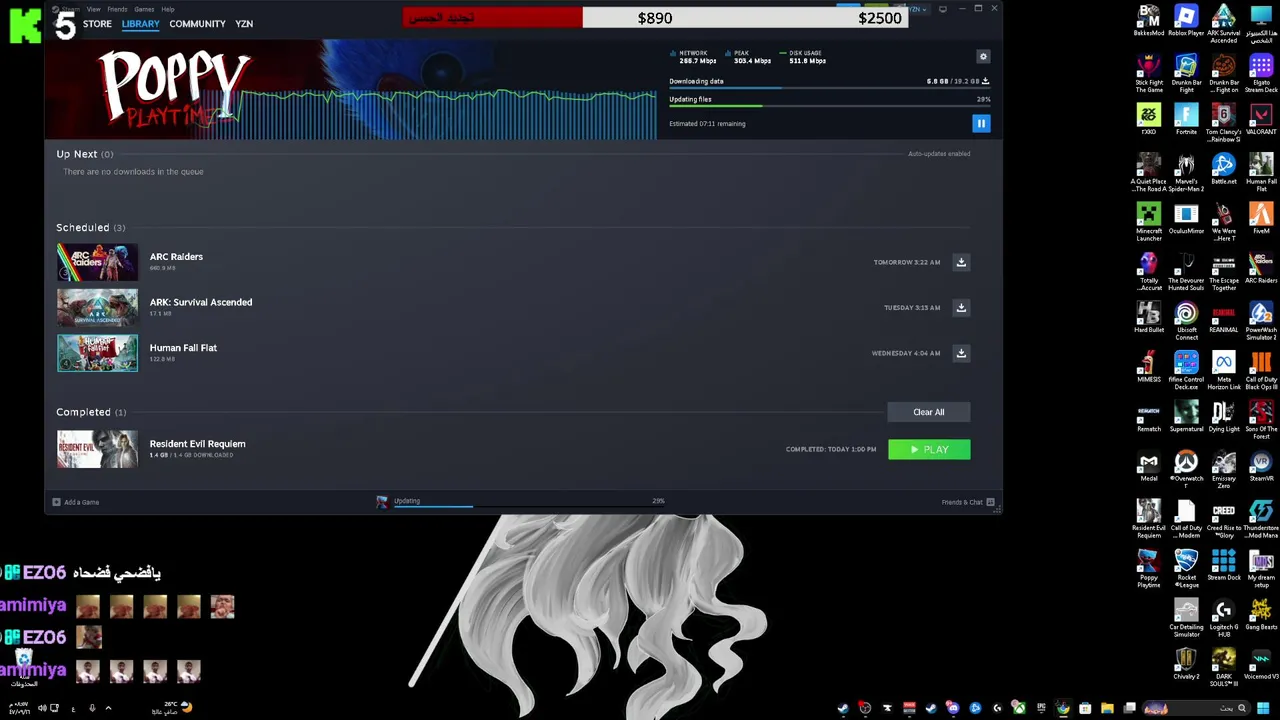Open Minecraft Launcher desktop icon
Image resolution: width=1280 pixels, height=720 pixels.
(x=1148, y=222)
